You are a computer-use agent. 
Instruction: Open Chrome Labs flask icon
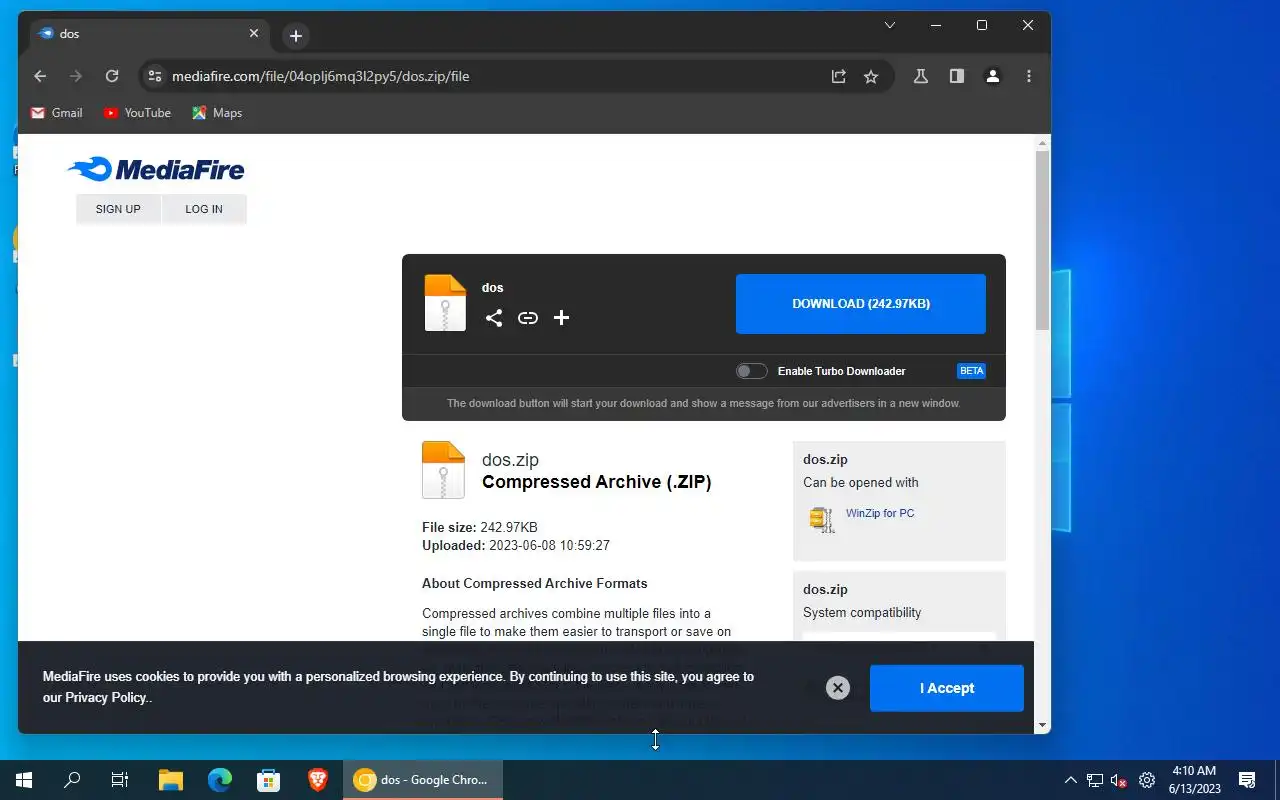[x=921, y=76]
